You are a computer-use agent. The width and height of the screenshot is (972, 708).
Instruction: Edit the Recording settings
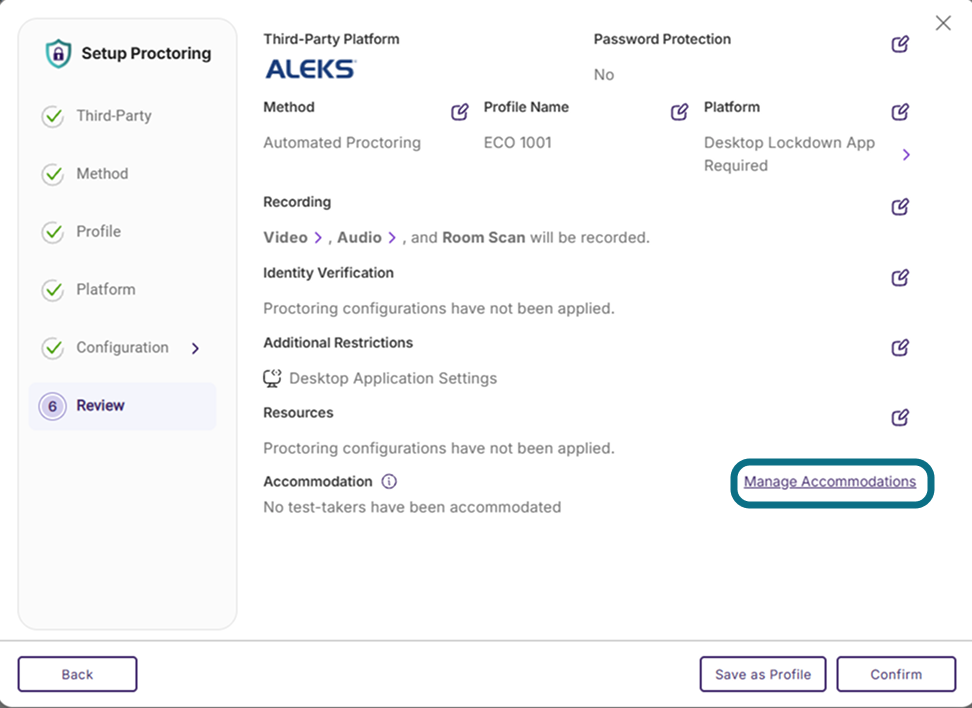(900, 206)
